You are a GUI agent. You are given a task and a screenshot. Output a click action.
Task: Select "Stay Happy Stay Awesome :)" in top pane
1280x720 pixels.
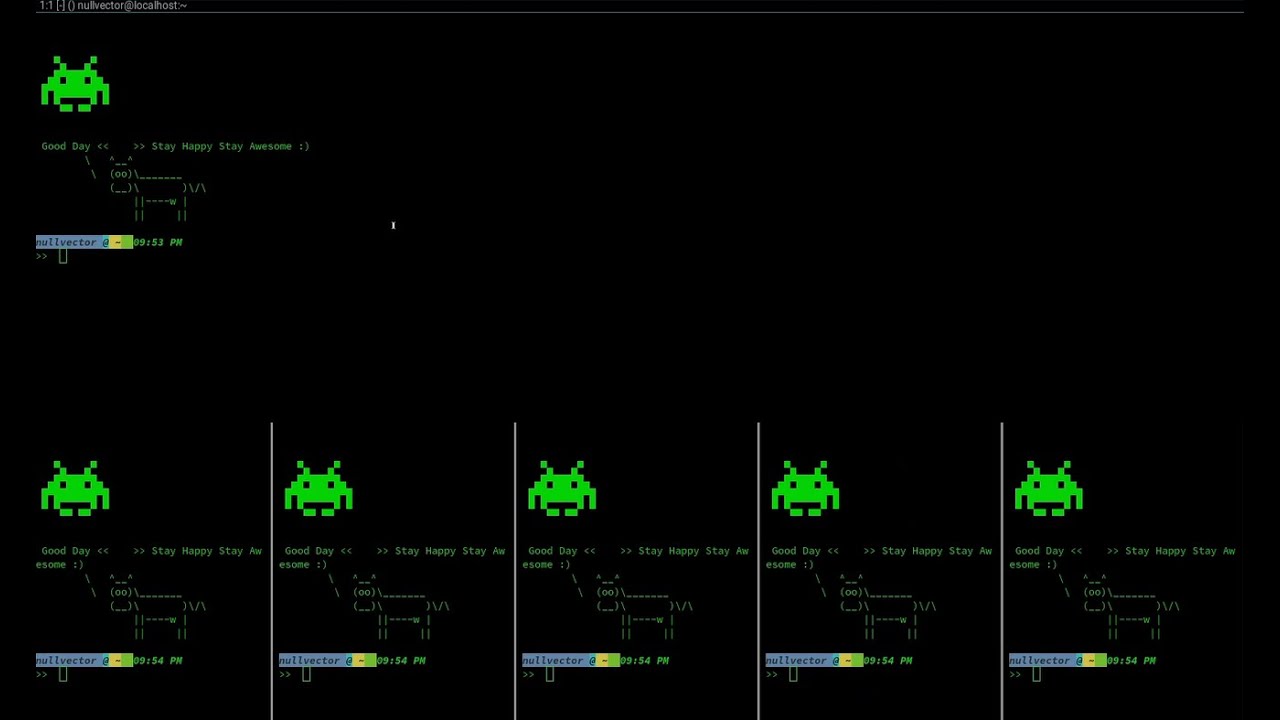tap(230, 146)
